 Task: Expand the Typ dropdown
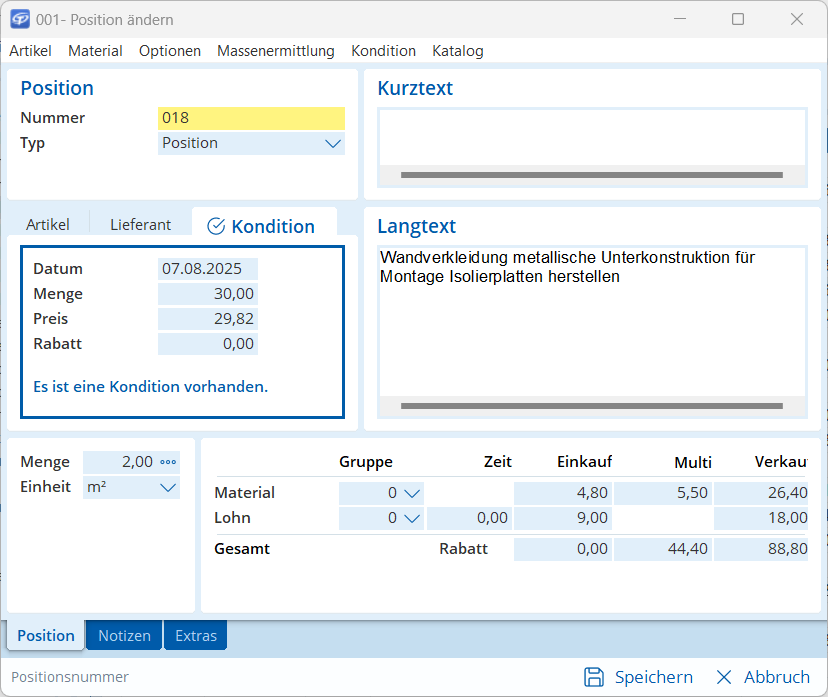tap(333, 143)
